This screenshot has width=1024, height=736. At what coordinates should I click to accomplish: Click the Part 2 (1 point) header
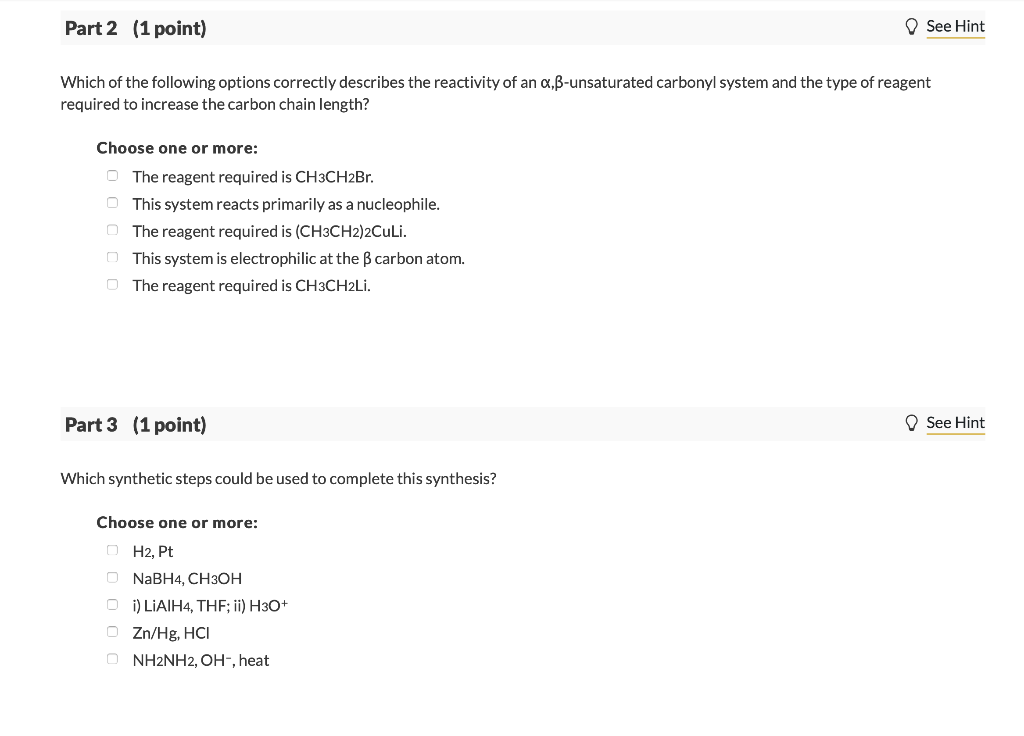[x=135, y=28]
